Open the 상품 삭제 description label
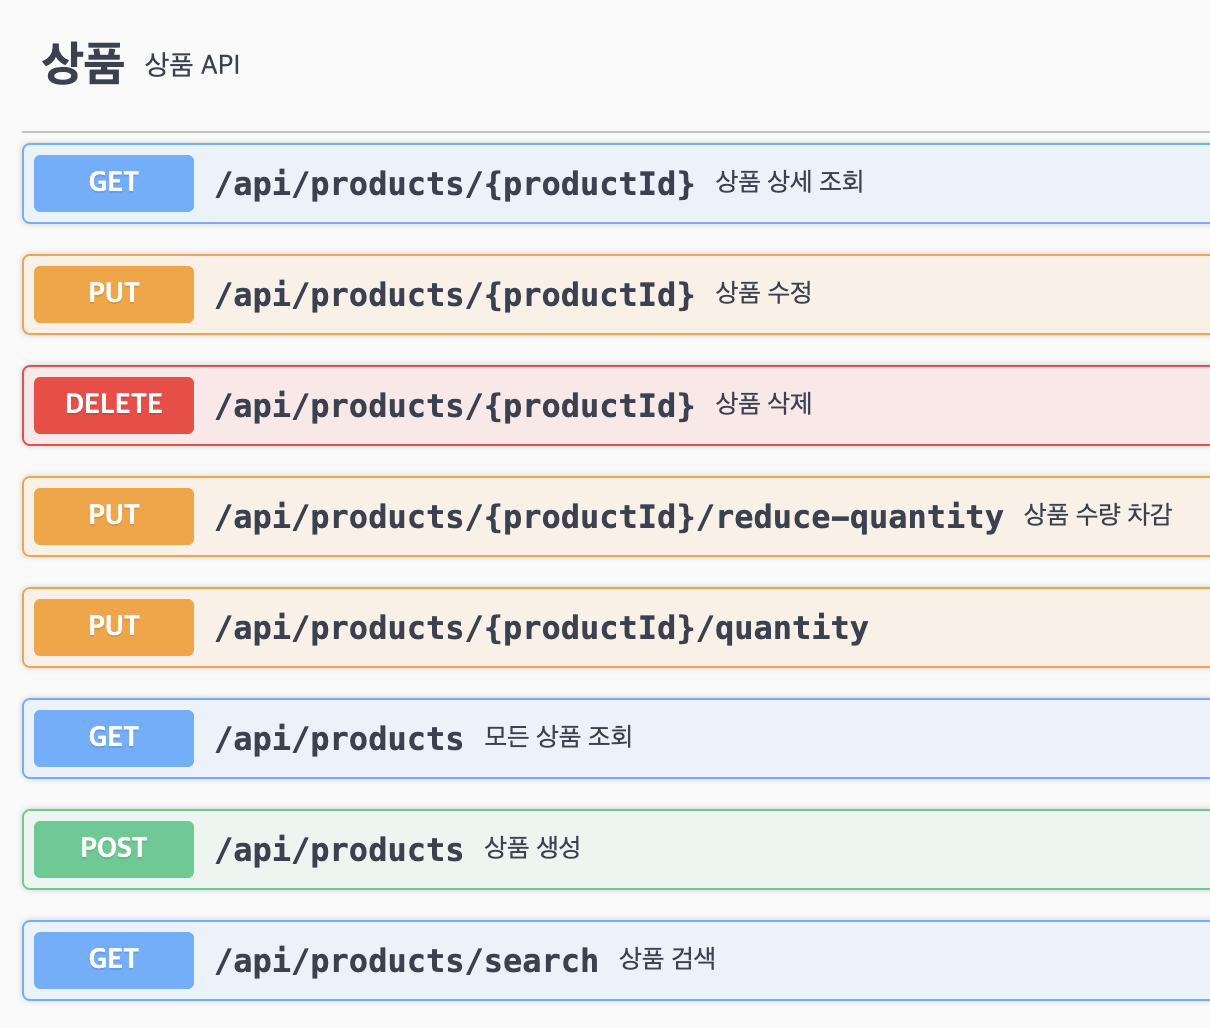This screenshot has width=1210, height=1028. pos(763,404)
